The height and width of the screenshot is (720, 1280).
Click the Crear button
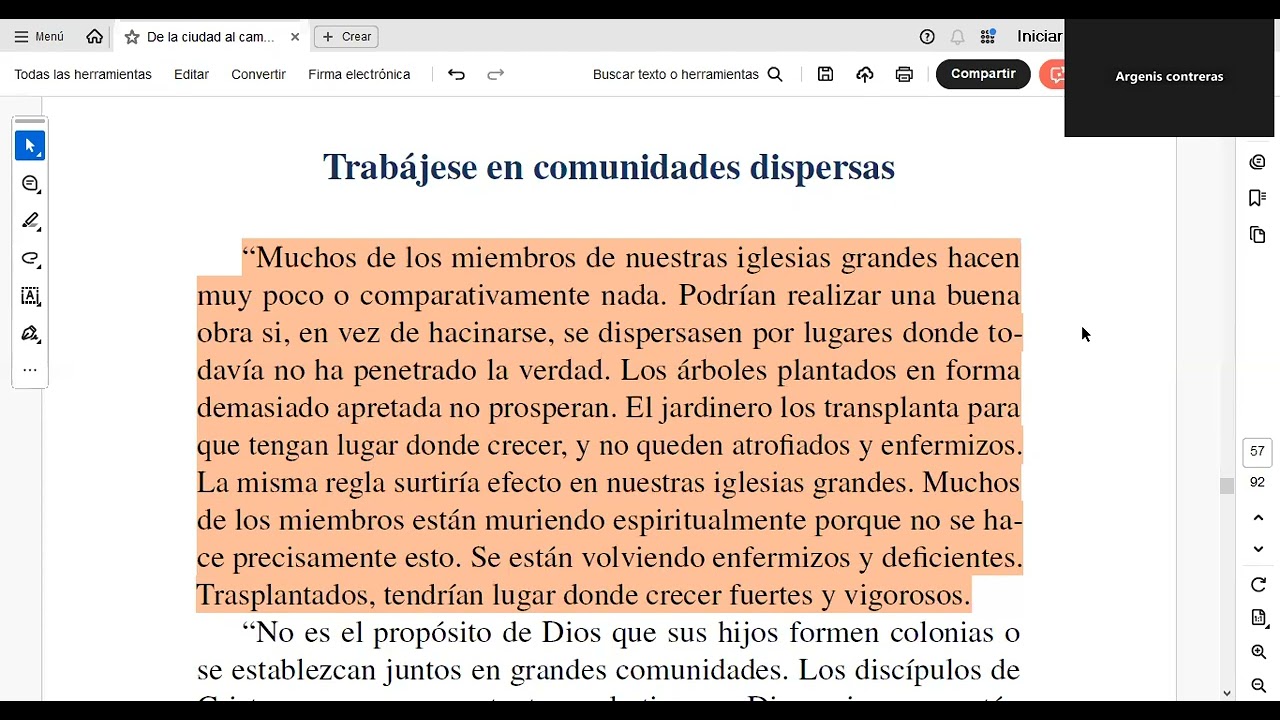tap(346, 37)
